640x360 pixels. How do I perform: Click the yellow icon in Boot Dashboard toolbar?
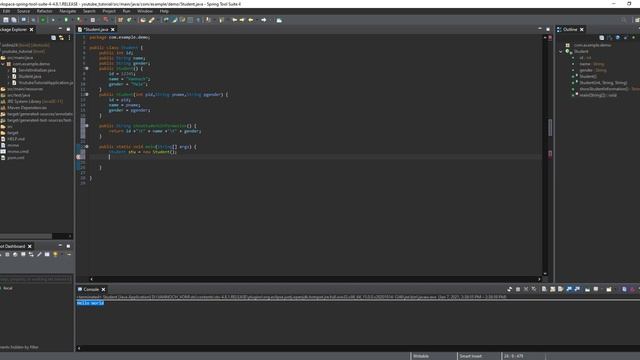coord(55,254)
